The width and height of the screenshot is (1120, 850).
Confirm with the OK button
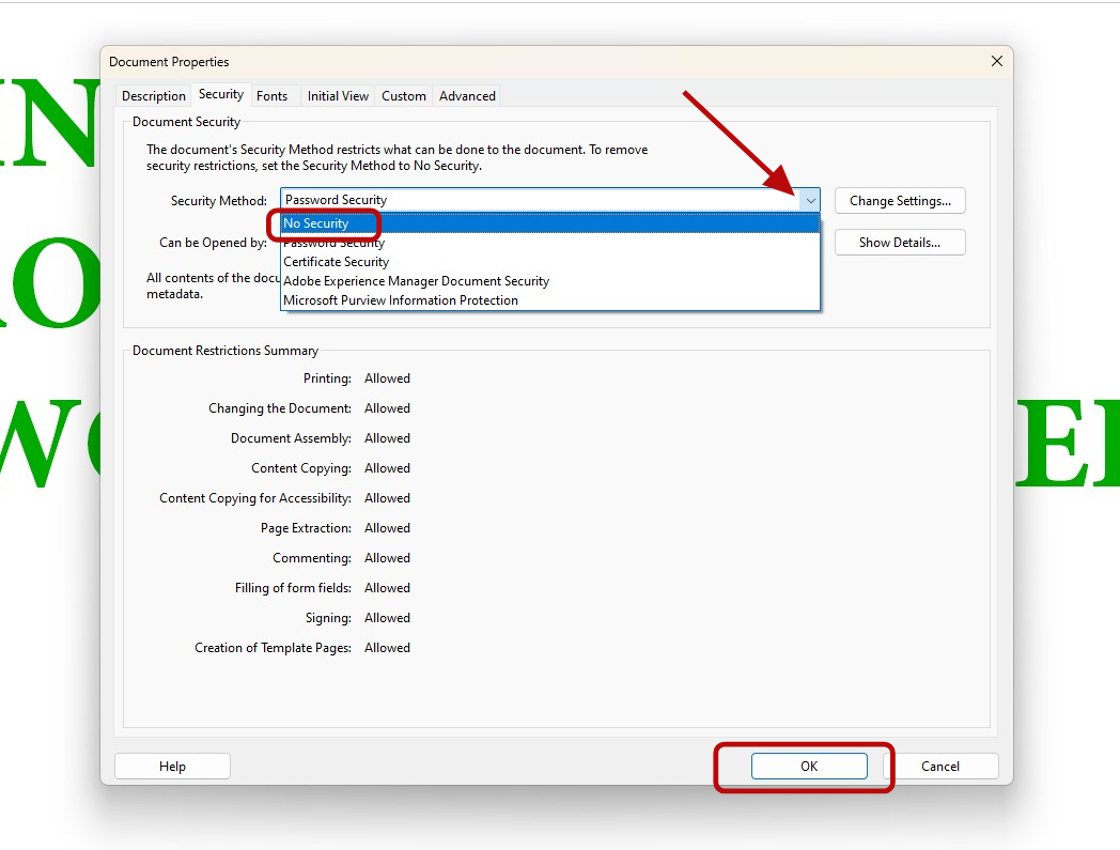809,766
